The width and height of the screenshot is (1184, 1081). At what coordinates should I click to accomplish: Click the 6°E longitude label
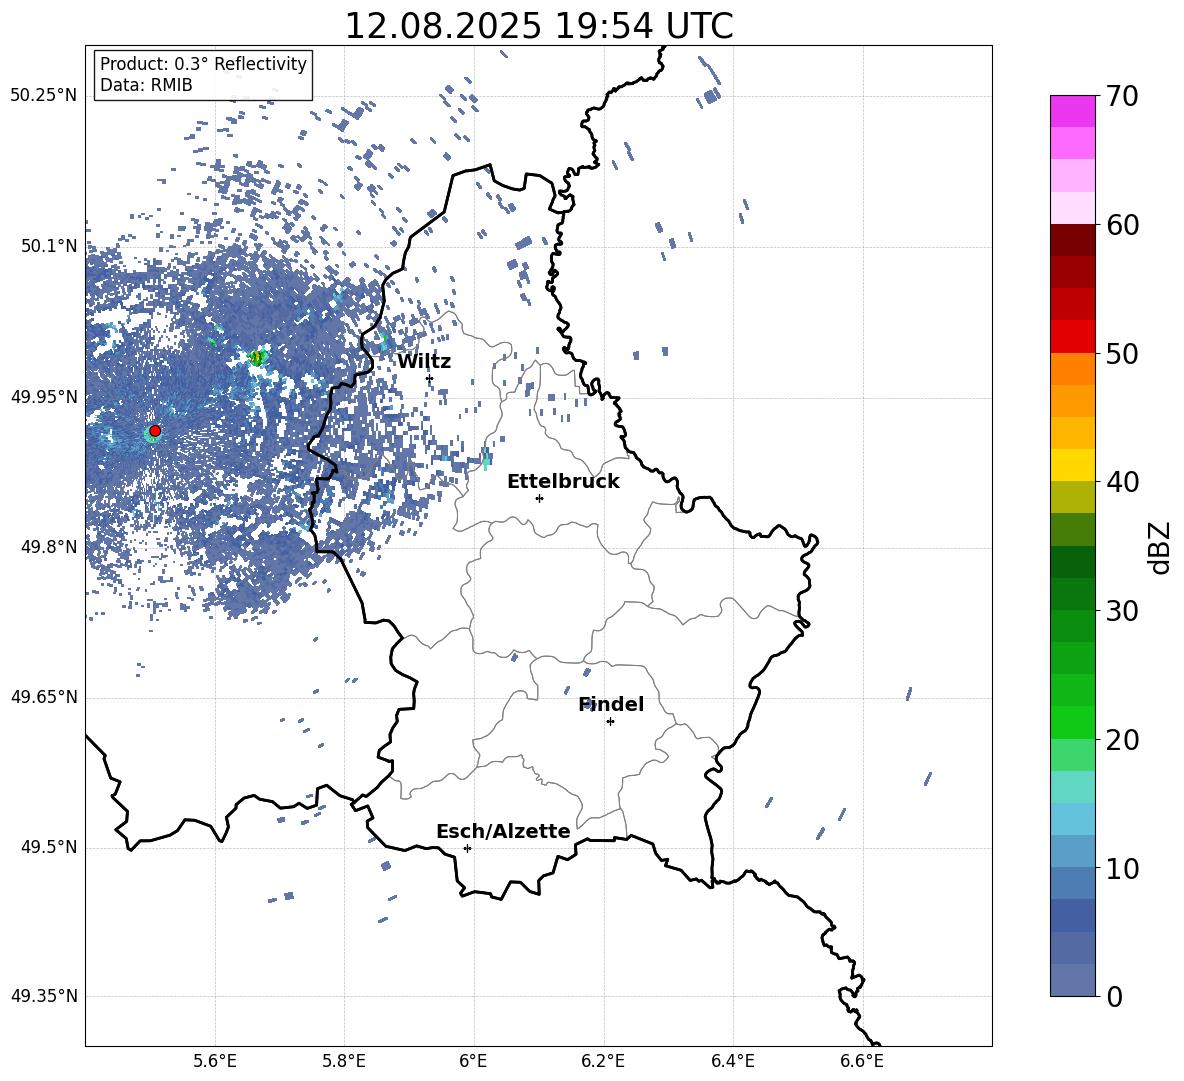pos(473,1061)
